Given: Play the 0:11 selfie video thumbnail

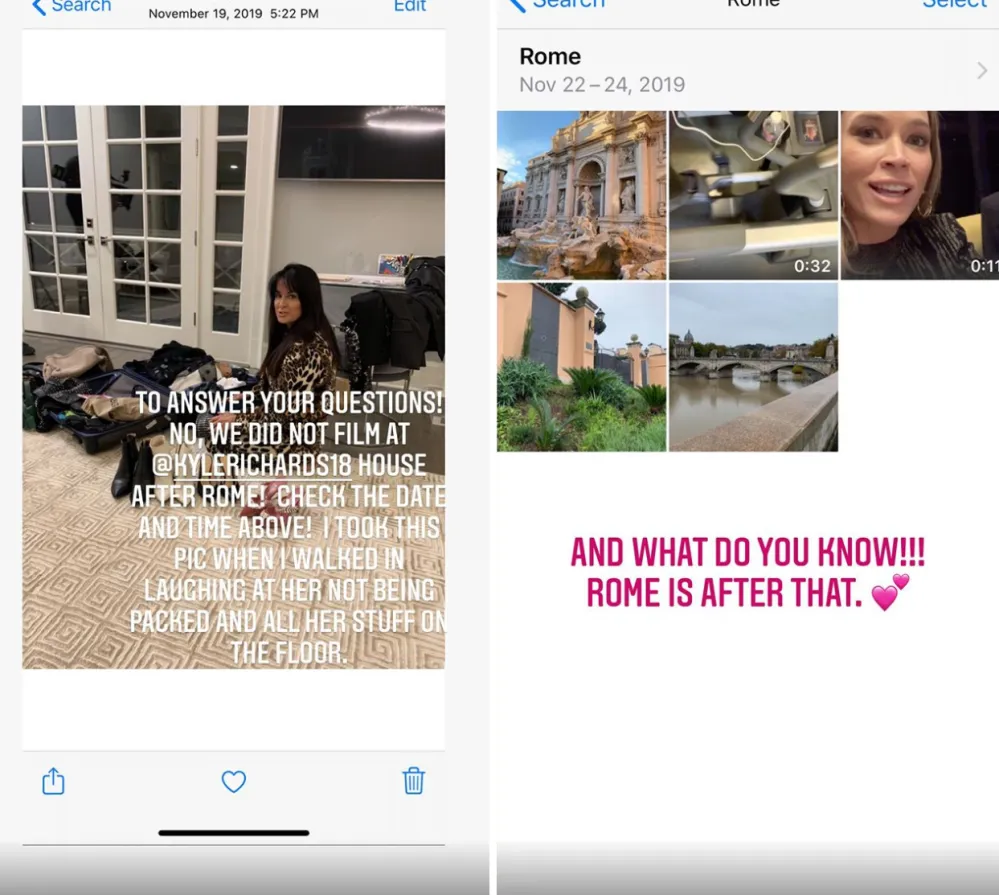Looking at the screenshot, I should click(x=920, y=195).
